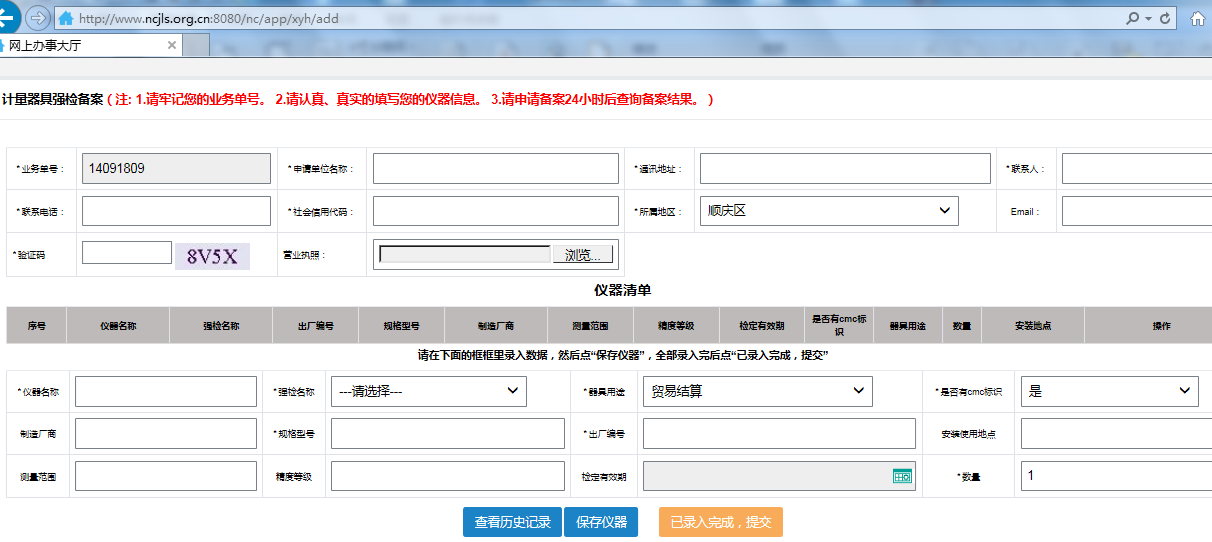Click the 保存仪器 button

tap(601, 522)
